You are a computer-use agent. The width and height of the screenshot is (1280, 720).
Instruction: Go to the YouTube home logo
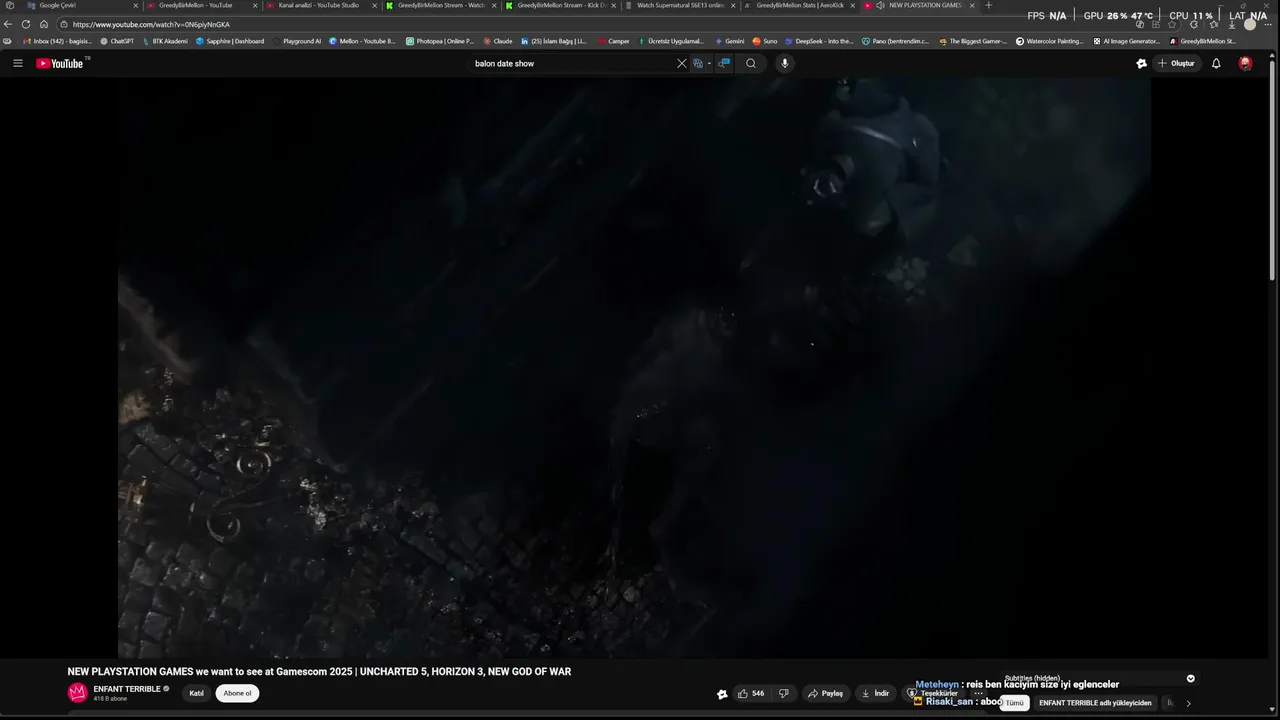click(62, 63)
